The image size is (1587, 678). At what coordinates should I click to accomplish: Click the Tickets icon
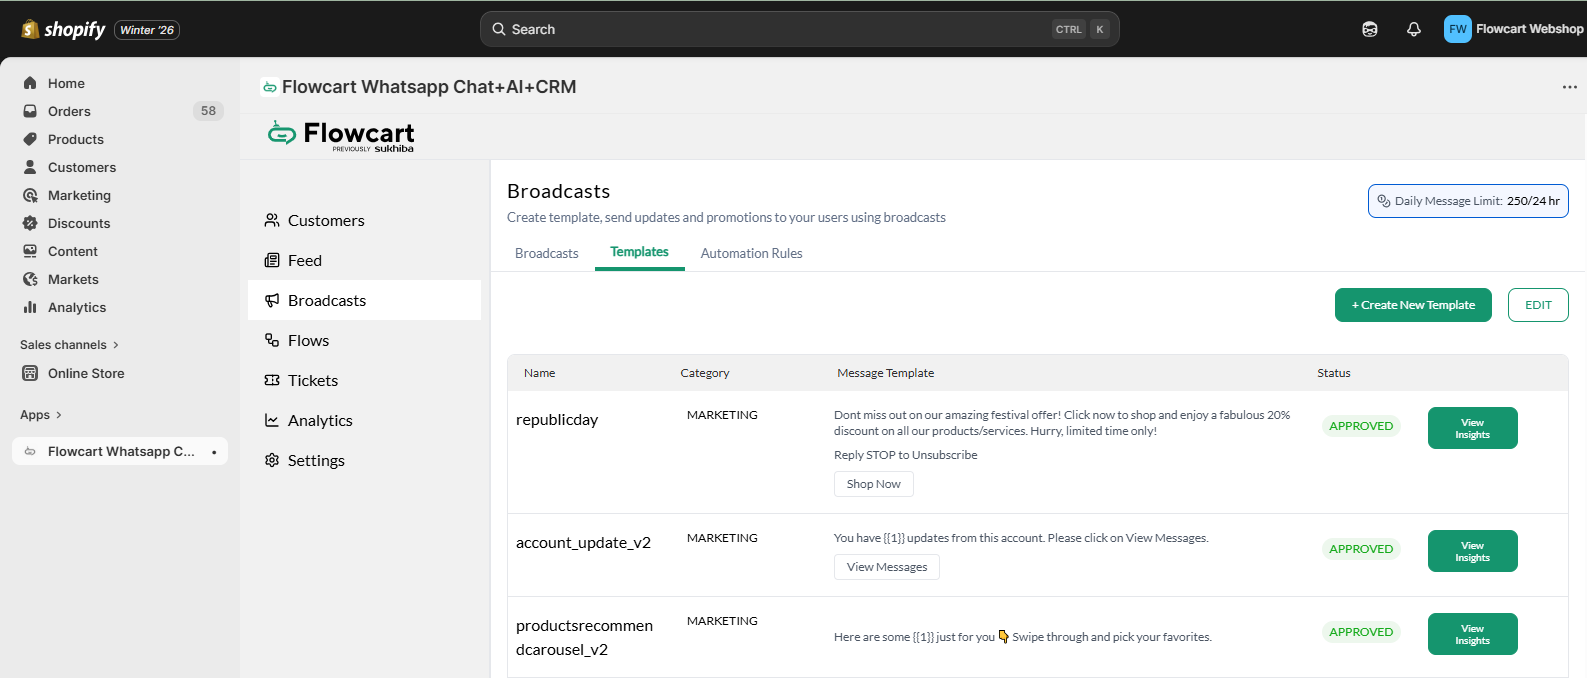[x=272, y=380]
